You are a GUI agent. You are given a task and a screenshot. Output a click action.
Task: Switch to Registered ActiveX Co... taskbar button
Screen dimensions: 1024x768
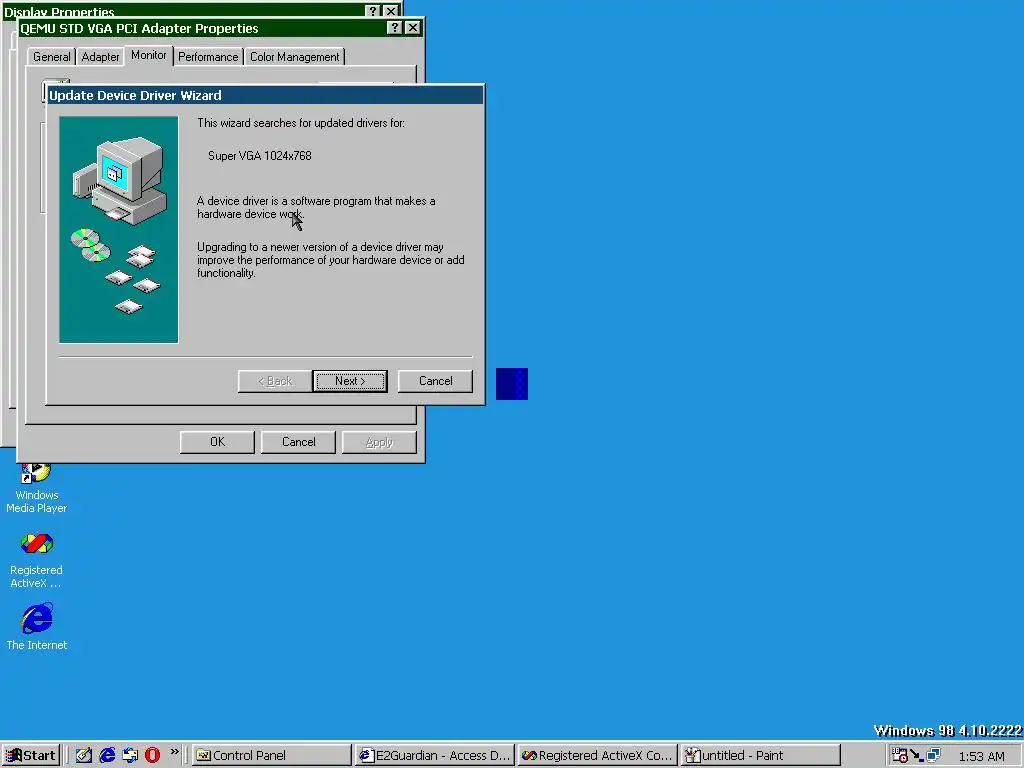(598, 755)
